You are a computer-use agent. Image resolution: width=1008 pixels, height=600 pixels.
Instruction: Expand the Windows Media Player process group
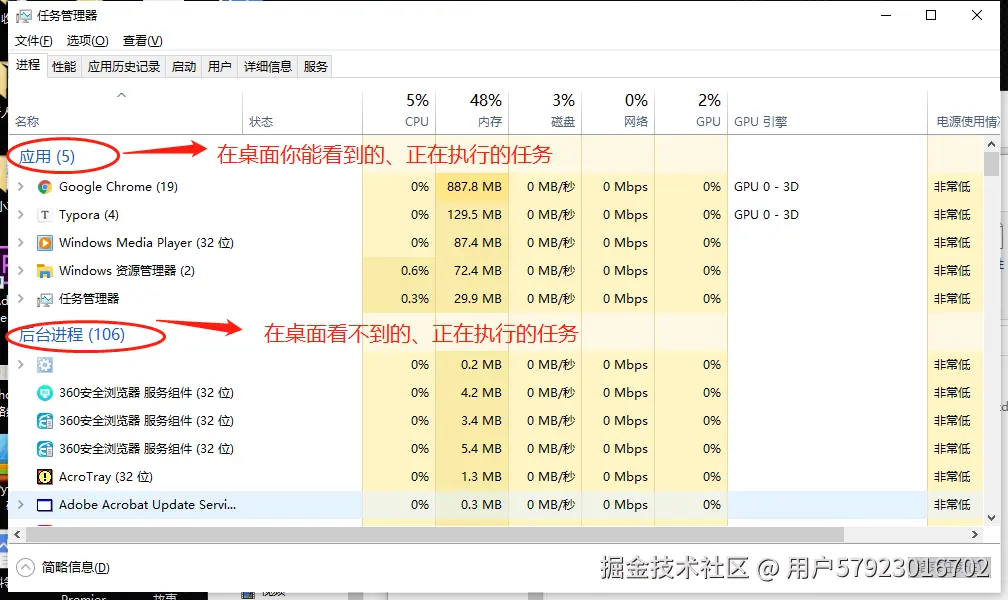(21, 242)
